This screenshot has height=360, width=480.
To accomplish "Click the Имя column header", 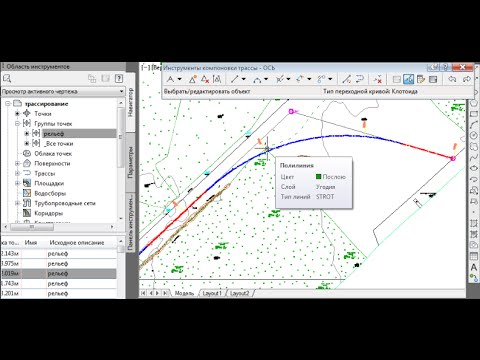I will coord(31,243).
